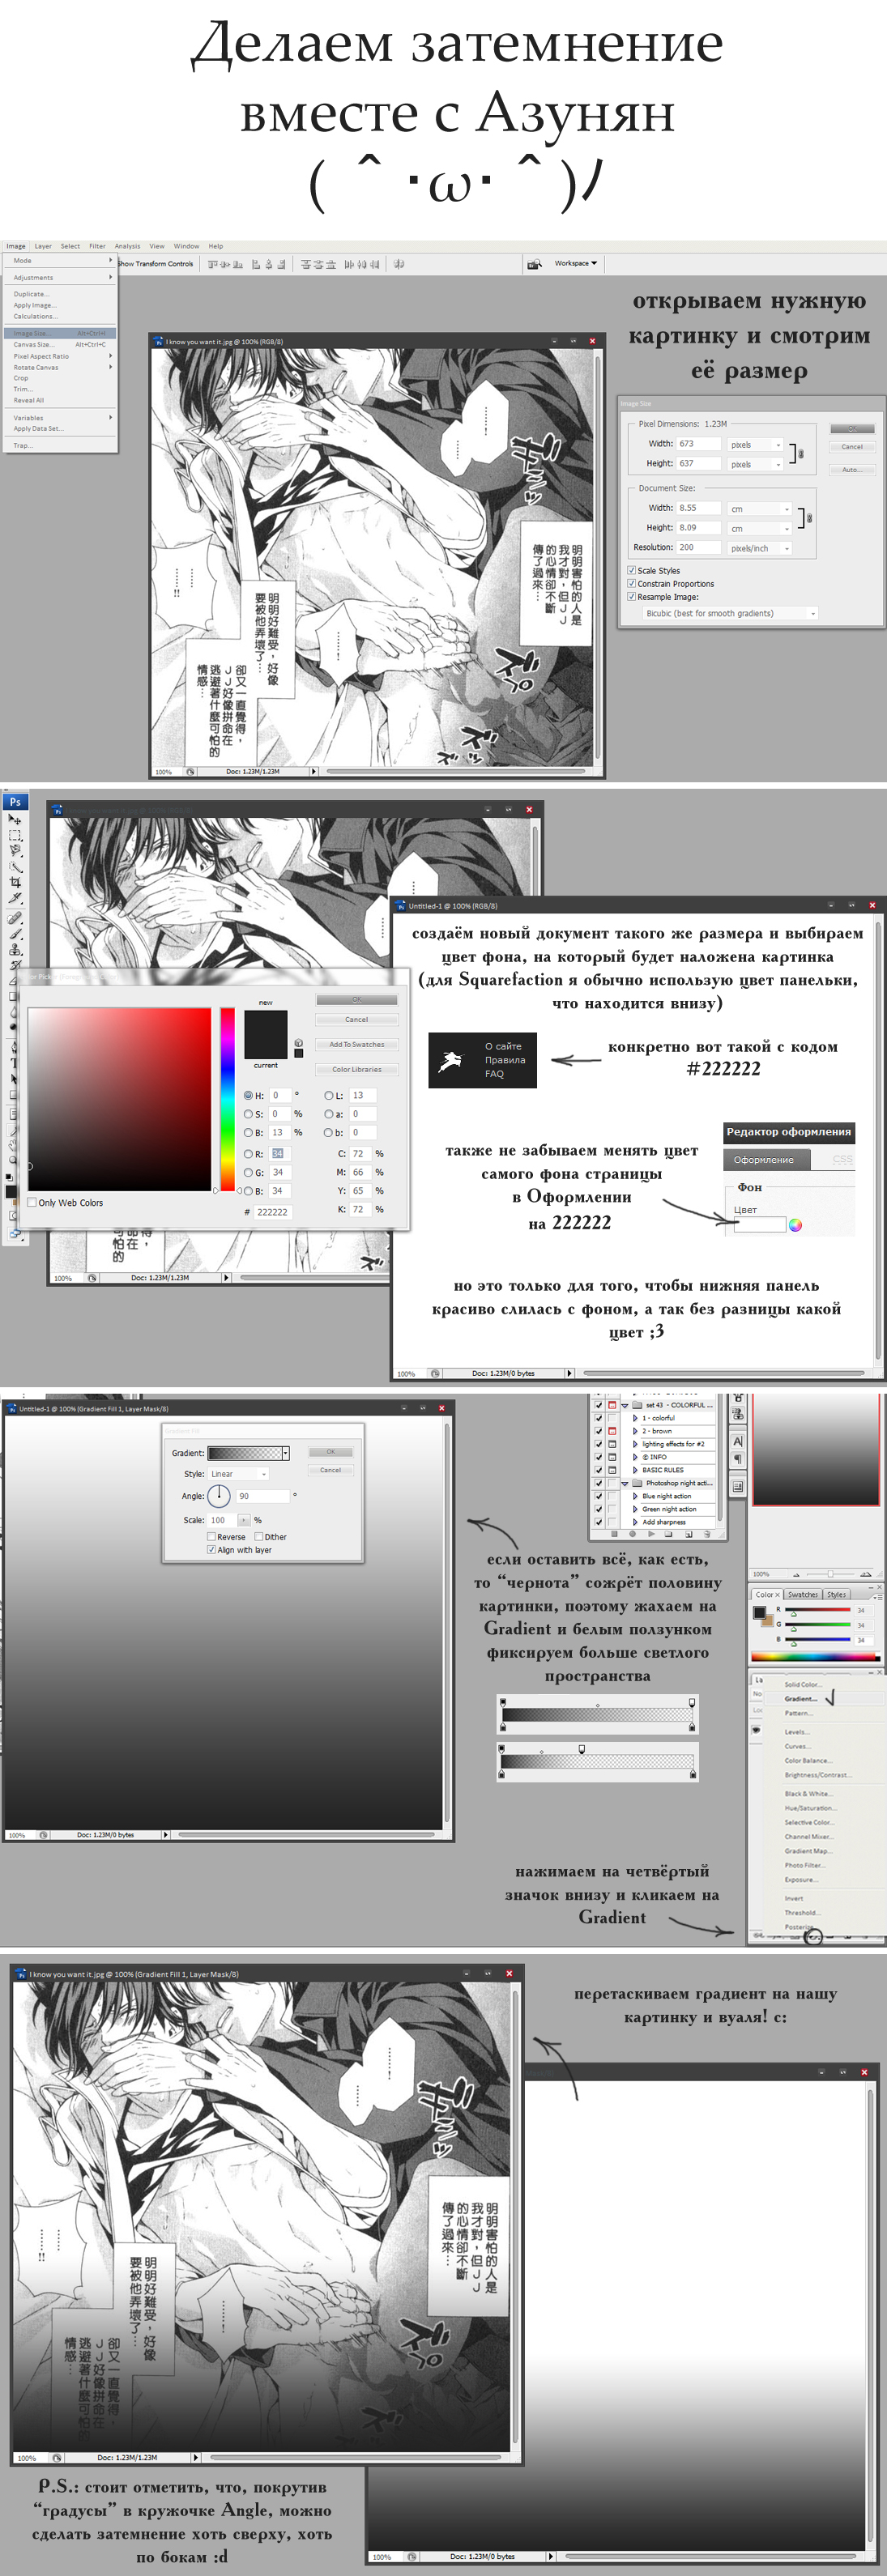Viewport: 887px width, 2576px height.
Task: Click Cancel in the Image Size dialog
Action: [852, 447]
